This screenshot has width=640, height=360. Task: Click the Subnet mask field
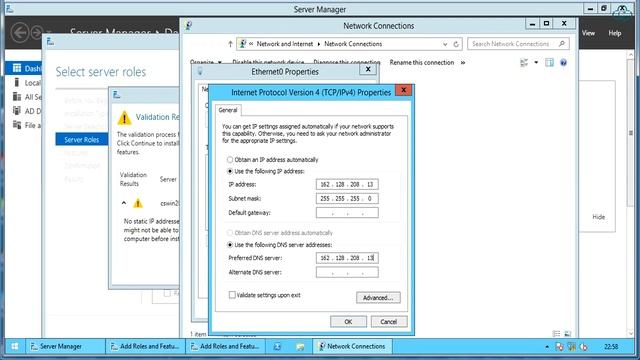click(x=347, y=198)
